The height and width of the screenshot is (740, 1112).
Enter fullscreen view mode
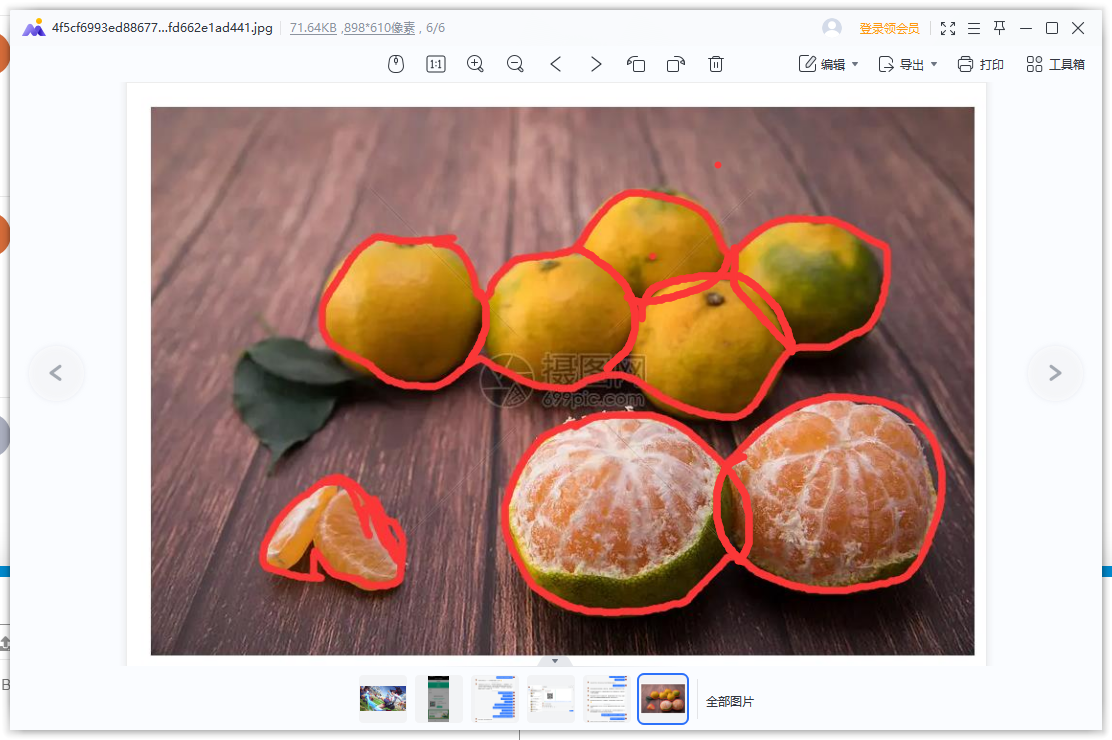click(947, 28)
